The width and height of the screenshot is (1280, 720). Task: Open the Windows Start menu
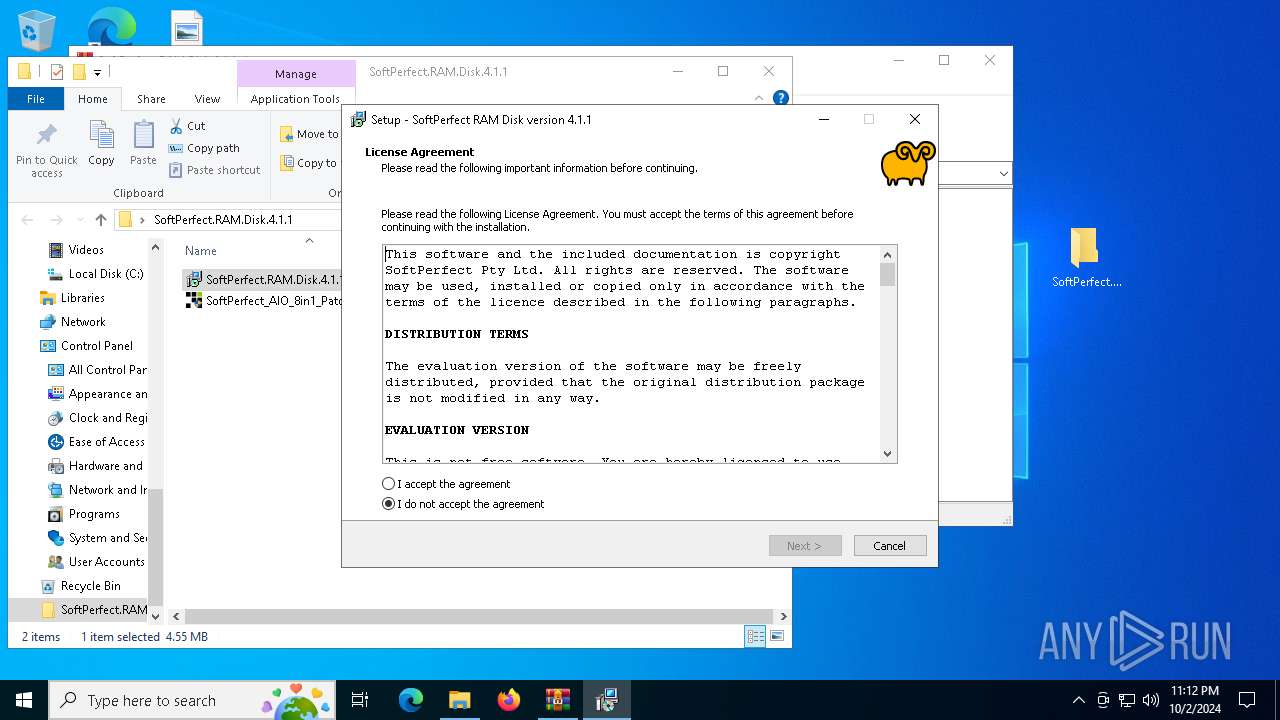point(24,700)
